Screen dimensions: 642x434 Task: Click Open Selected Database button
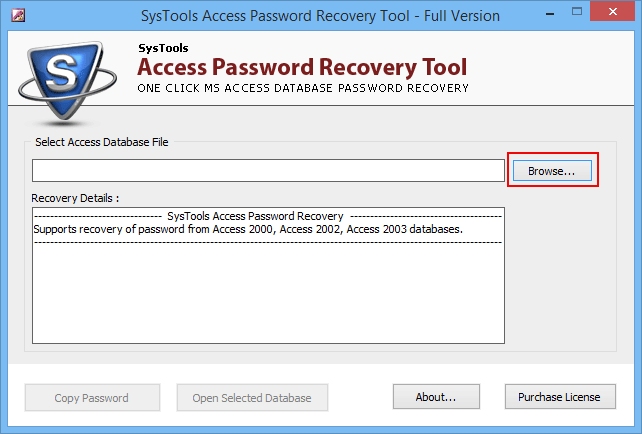252,398
